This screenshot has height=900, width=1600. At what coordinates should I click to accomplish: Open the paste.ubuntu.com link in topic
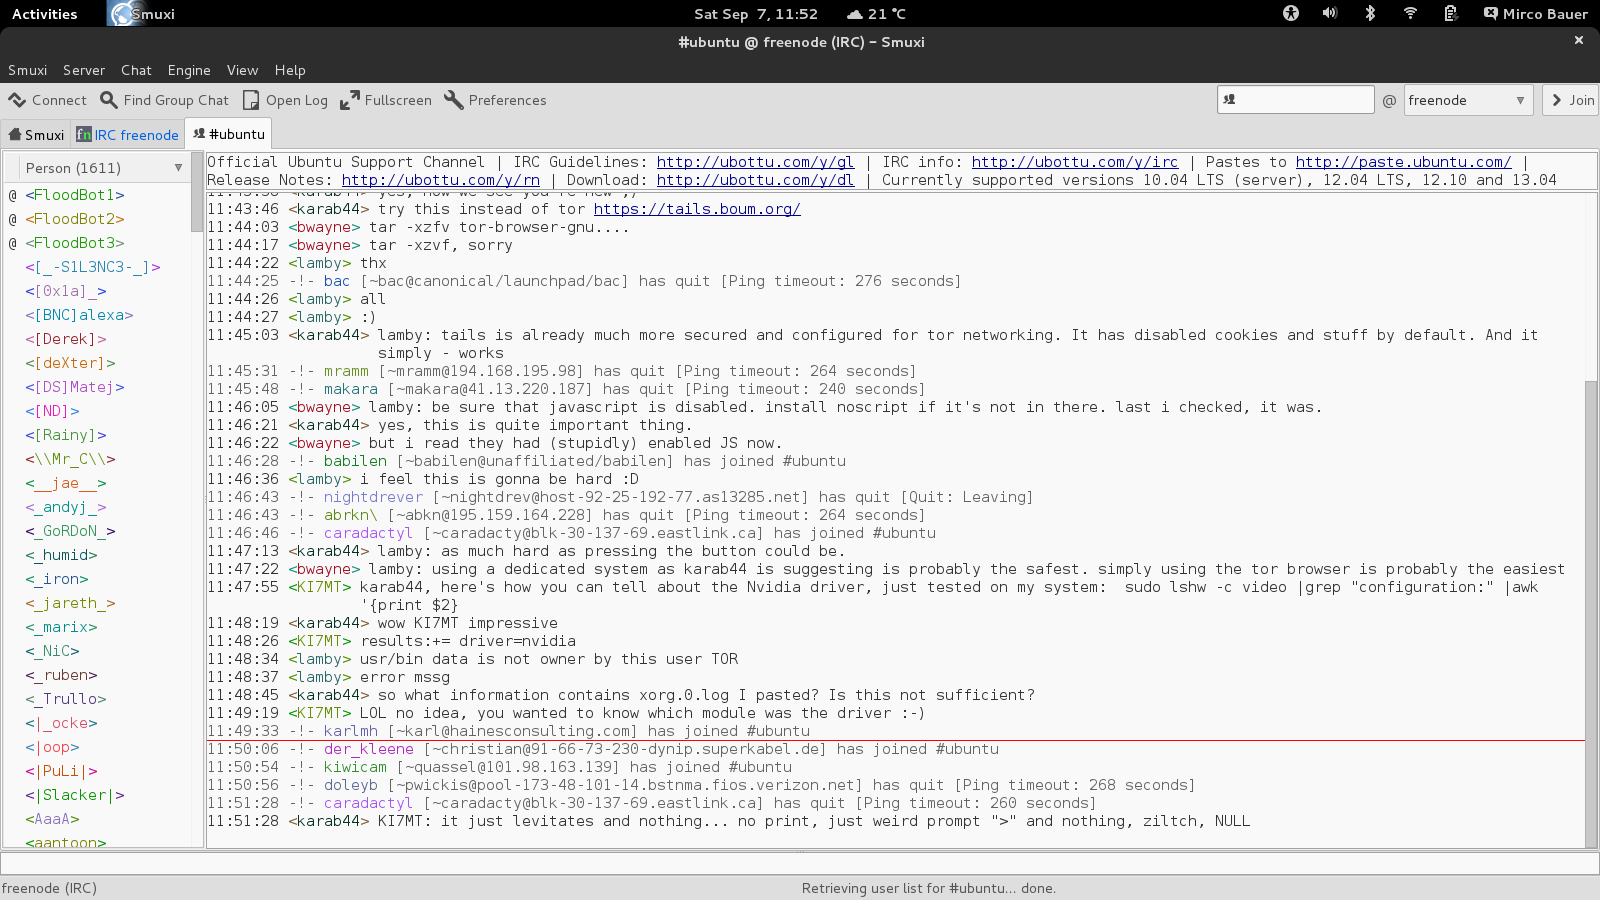tap(1403, 162)
